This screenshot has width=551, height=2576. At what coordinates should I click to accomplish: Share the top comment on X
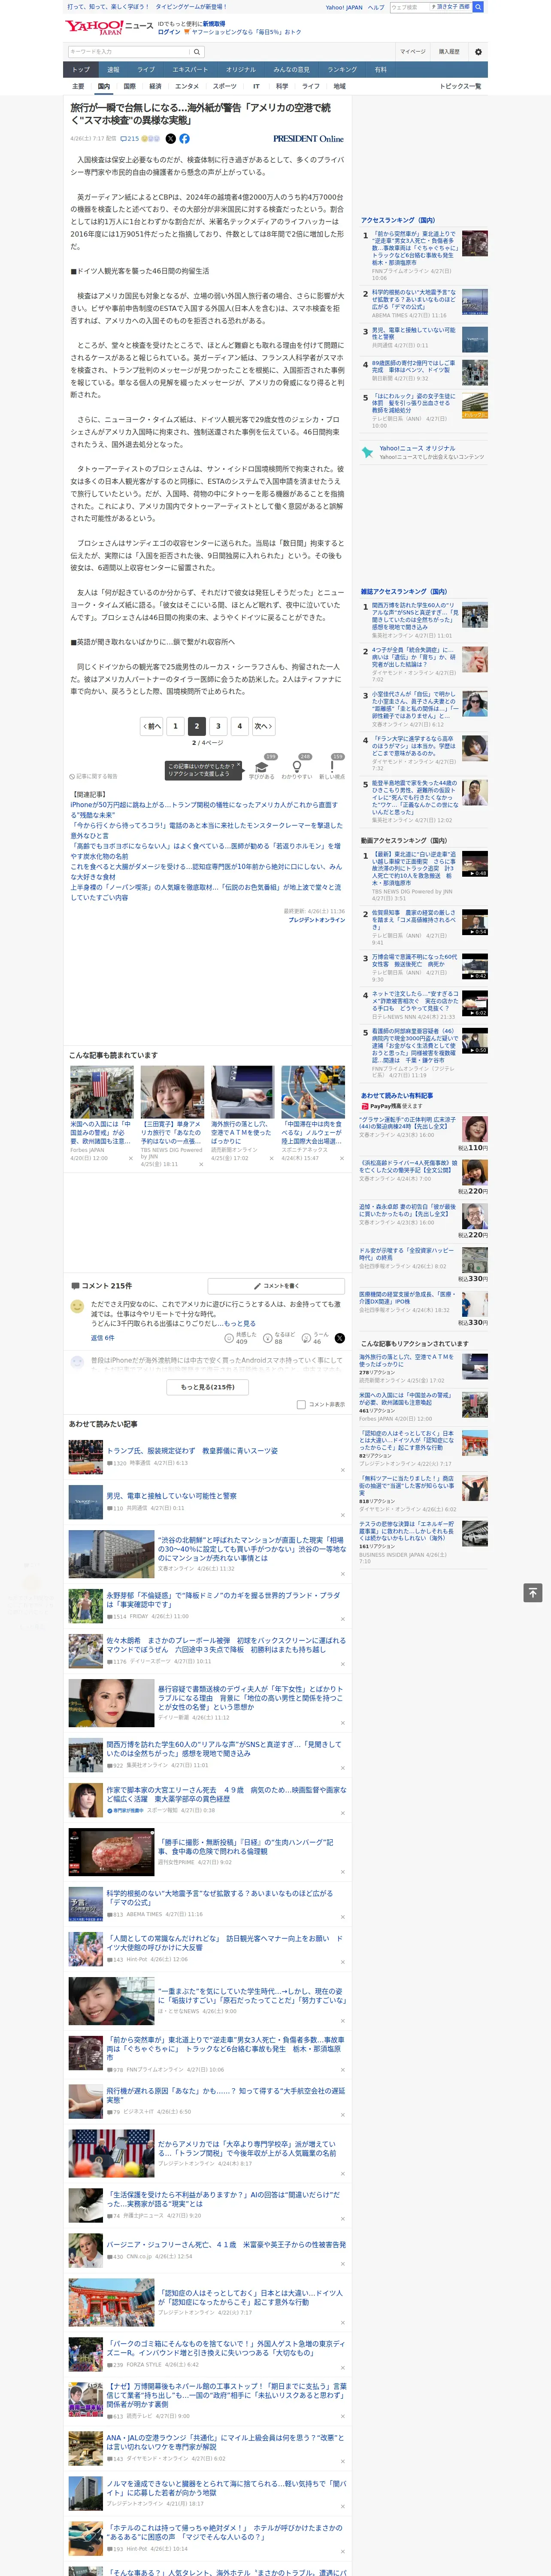340,1338
